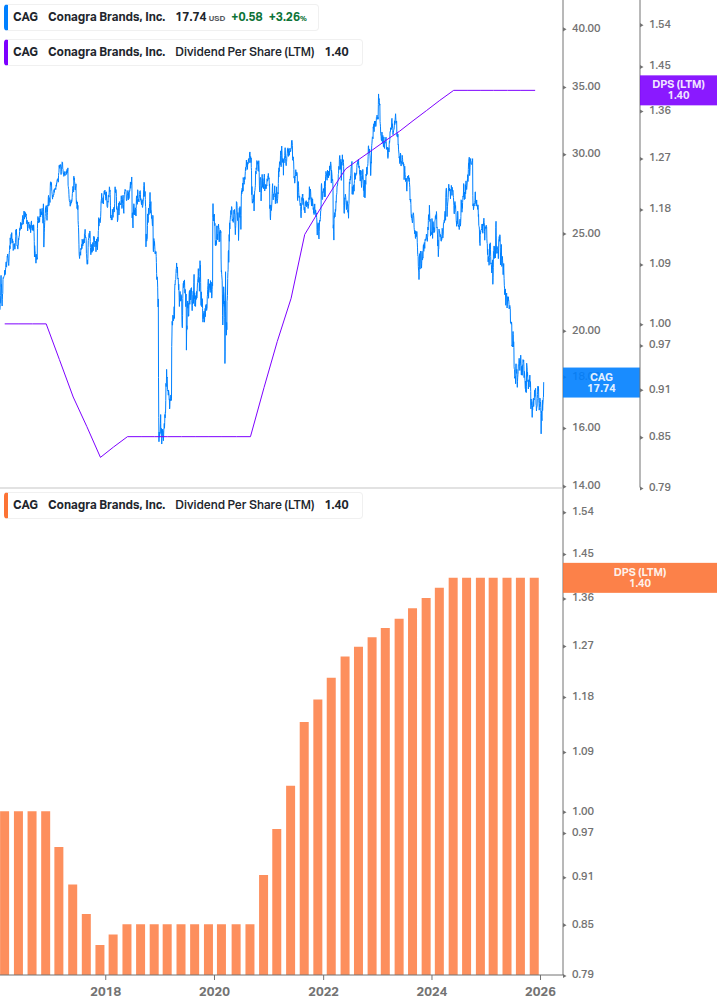Click the 2024 label on the time axis
Screen dimensions: 717x1005
(x=432, y=992)
